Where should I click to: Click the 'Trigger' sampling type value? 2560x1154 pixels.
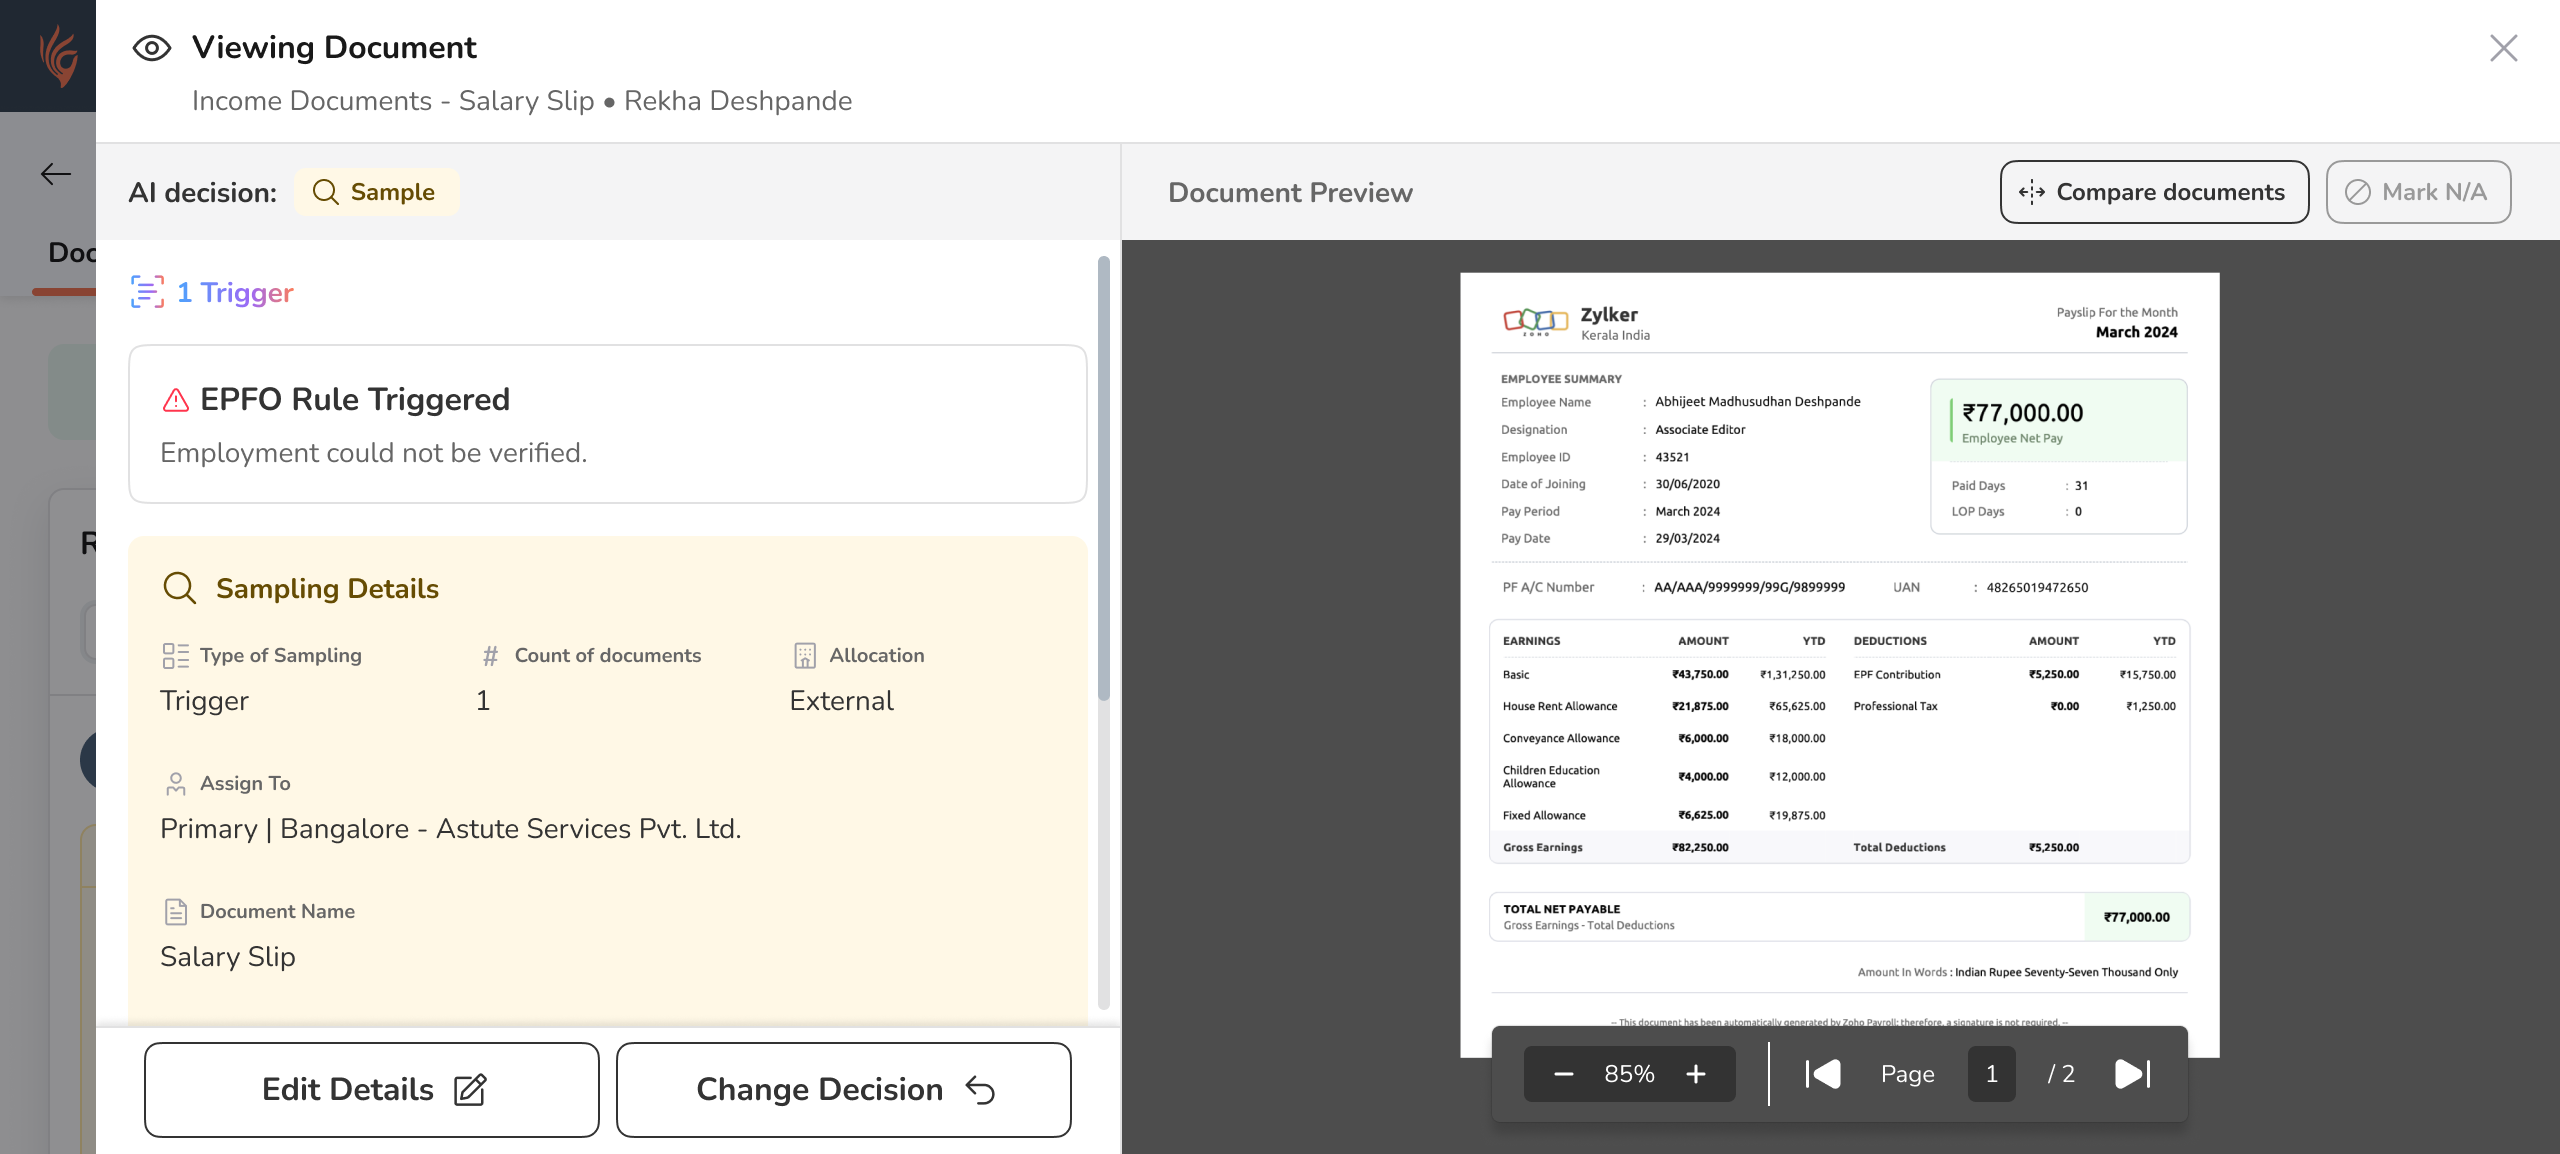point(204,701)
